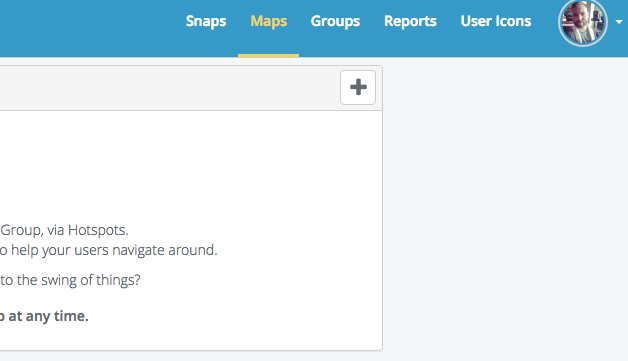The height and width of the screenshot is (361, 628).
Task: Click bold text 'at any time.'
Action: pyautogui.click(x=48, y=316)
